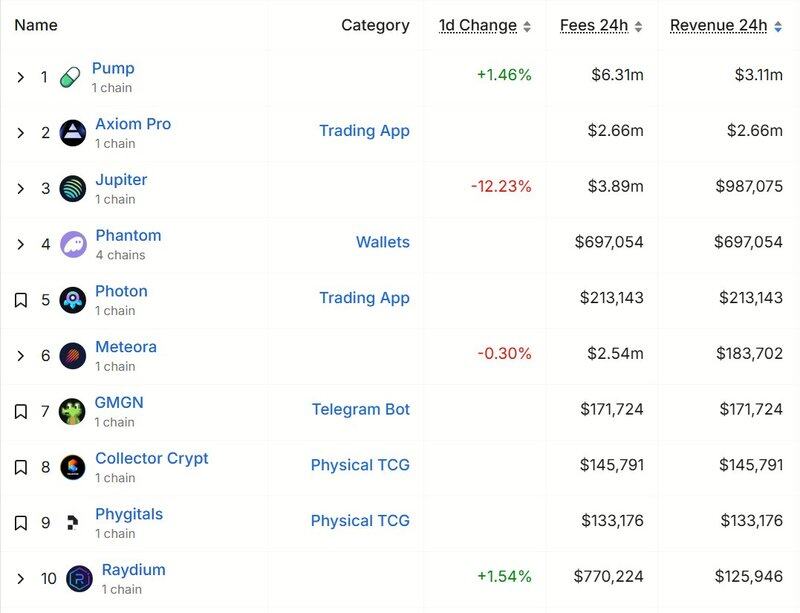This screenshot has width=800, height=613.
Task: Expand the Raydium row chevron
Action: 20,578
